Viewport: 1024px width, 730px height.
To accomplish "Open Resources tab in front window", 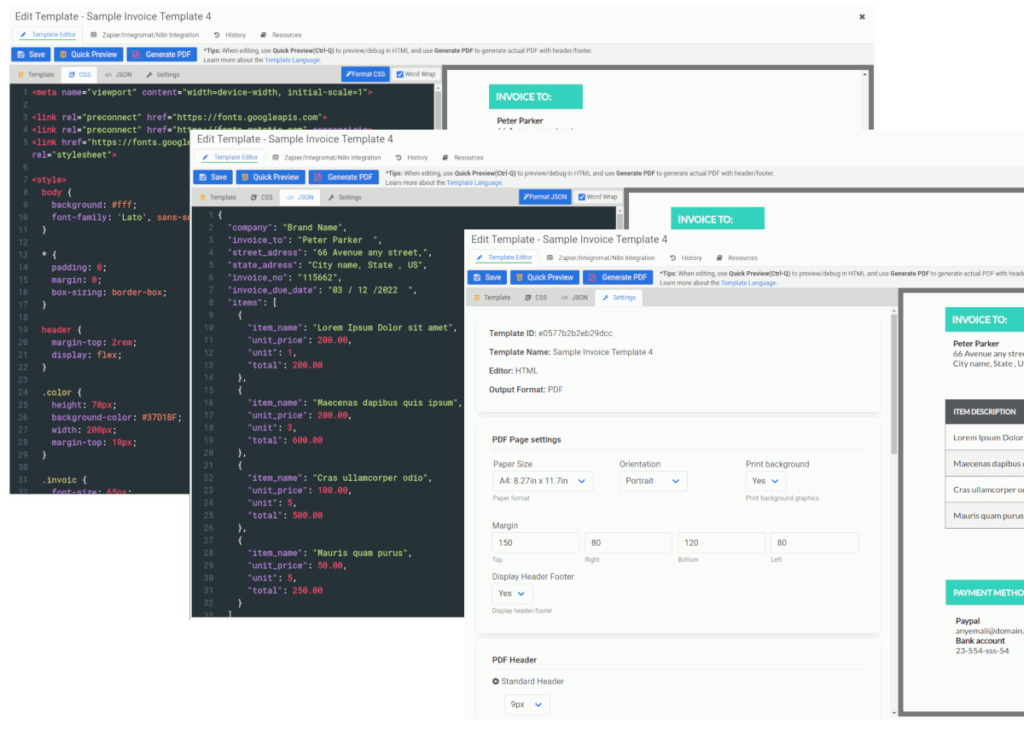I will pos(737,258).
